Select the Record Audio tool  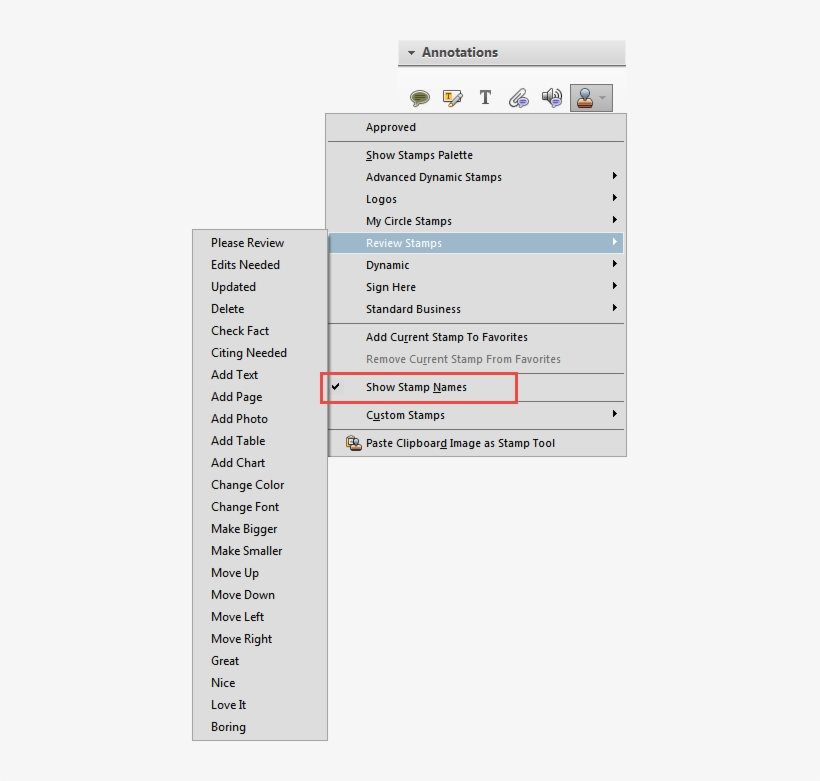coord(551,97)
